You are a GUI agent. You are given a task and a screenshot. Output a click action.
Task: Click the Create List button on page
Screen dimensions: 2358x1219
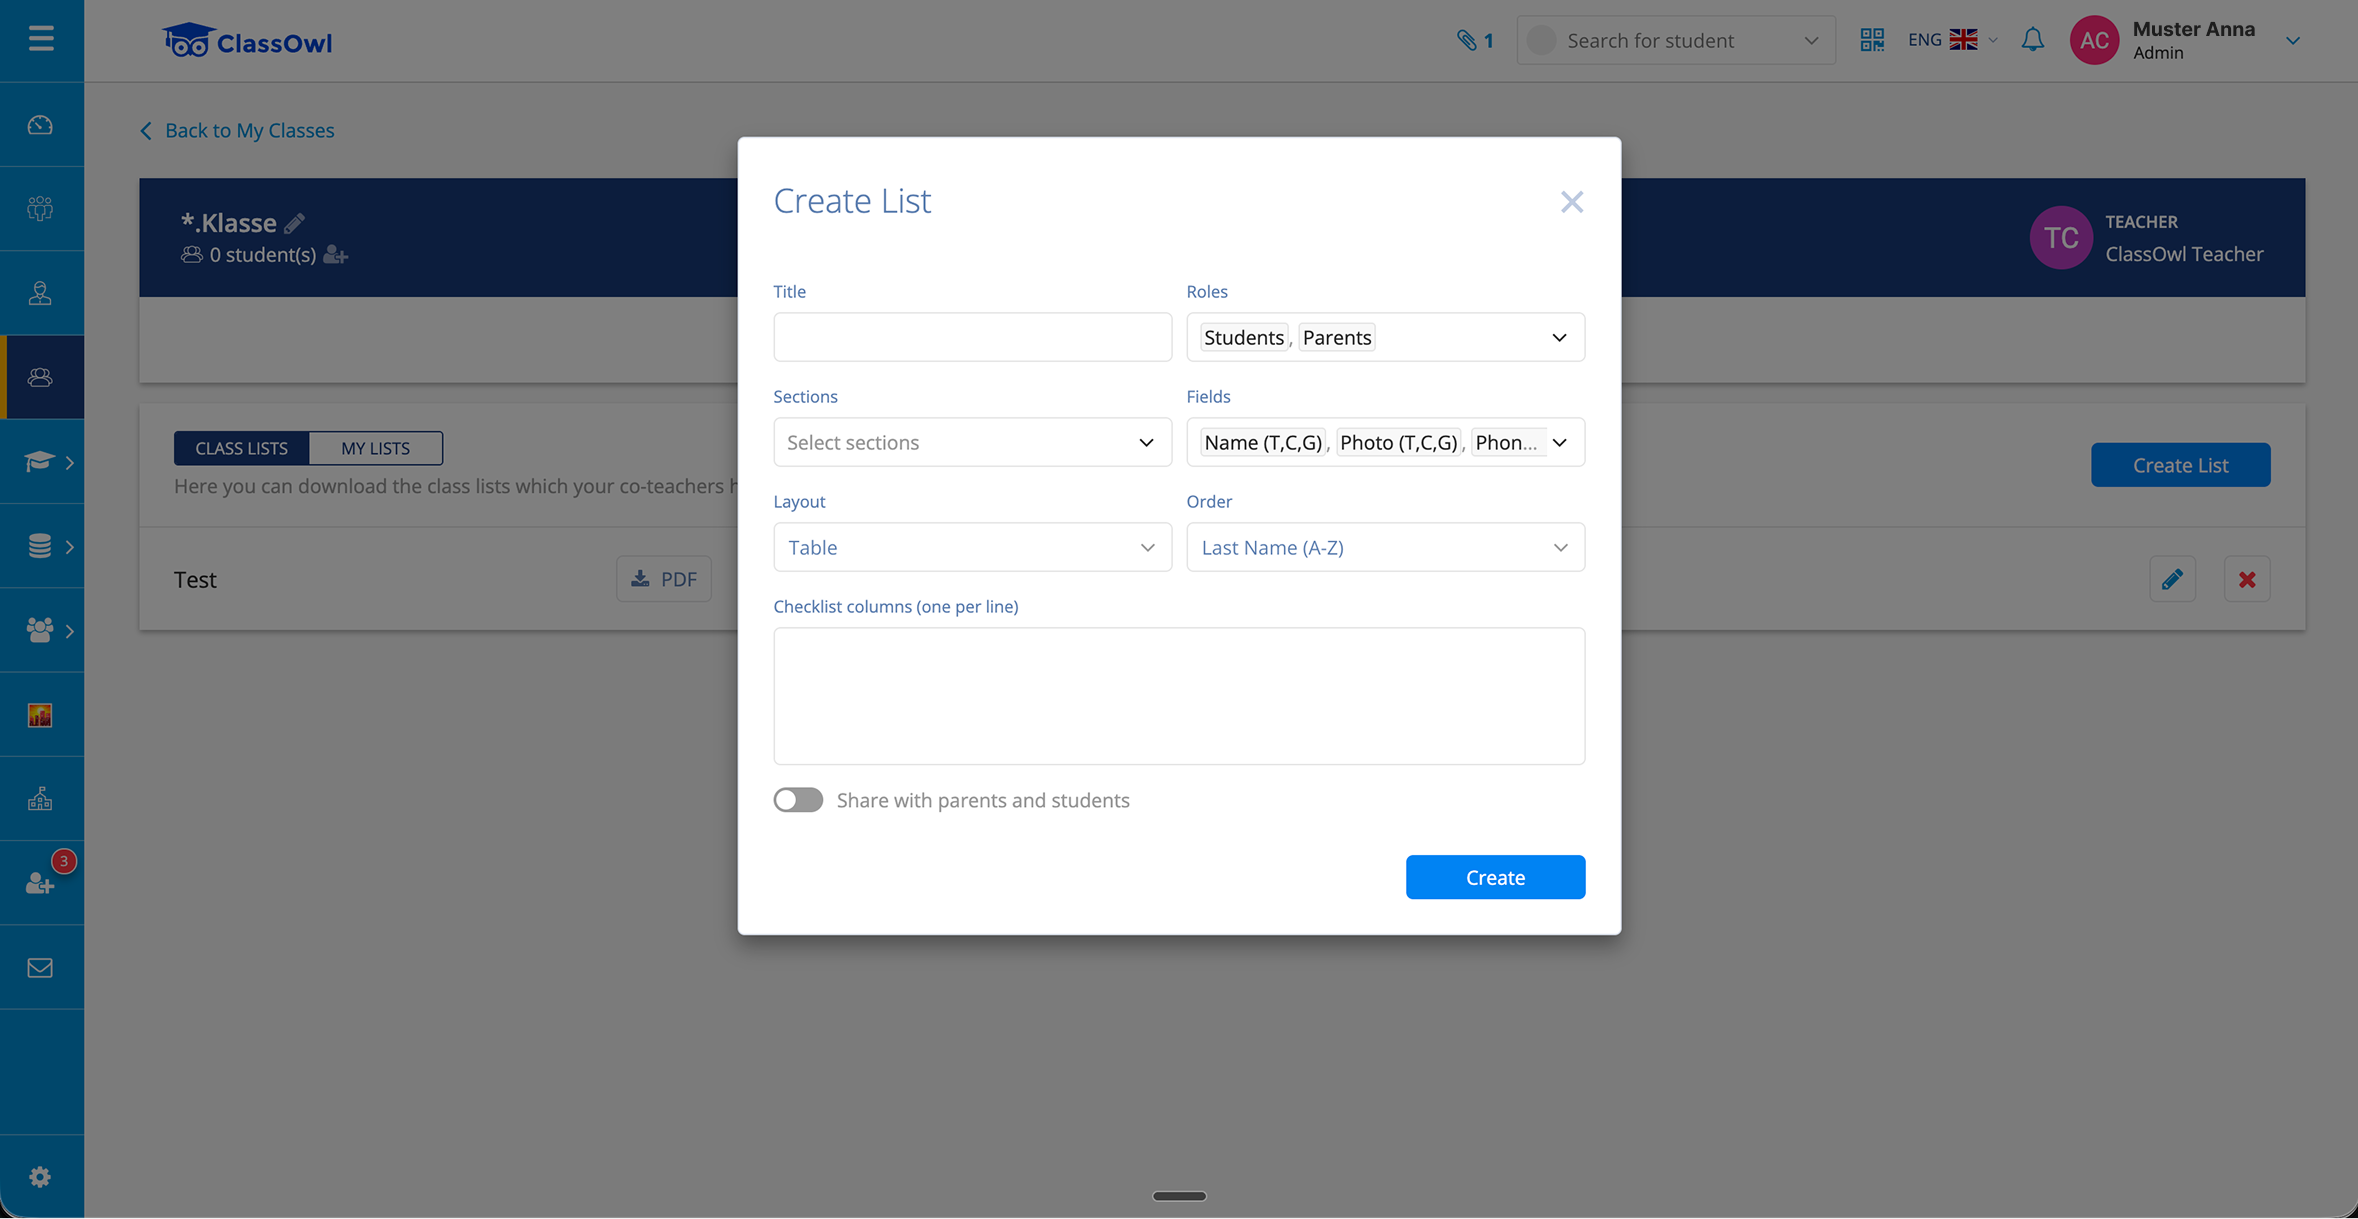point(2180,465)
